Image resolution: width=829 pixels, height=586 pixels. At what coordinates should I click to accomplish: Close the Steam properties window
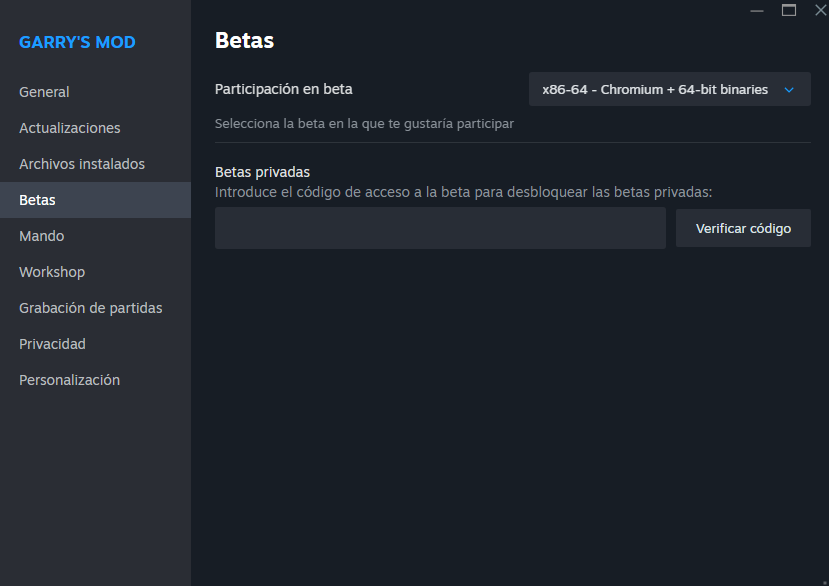coord(818,10)
